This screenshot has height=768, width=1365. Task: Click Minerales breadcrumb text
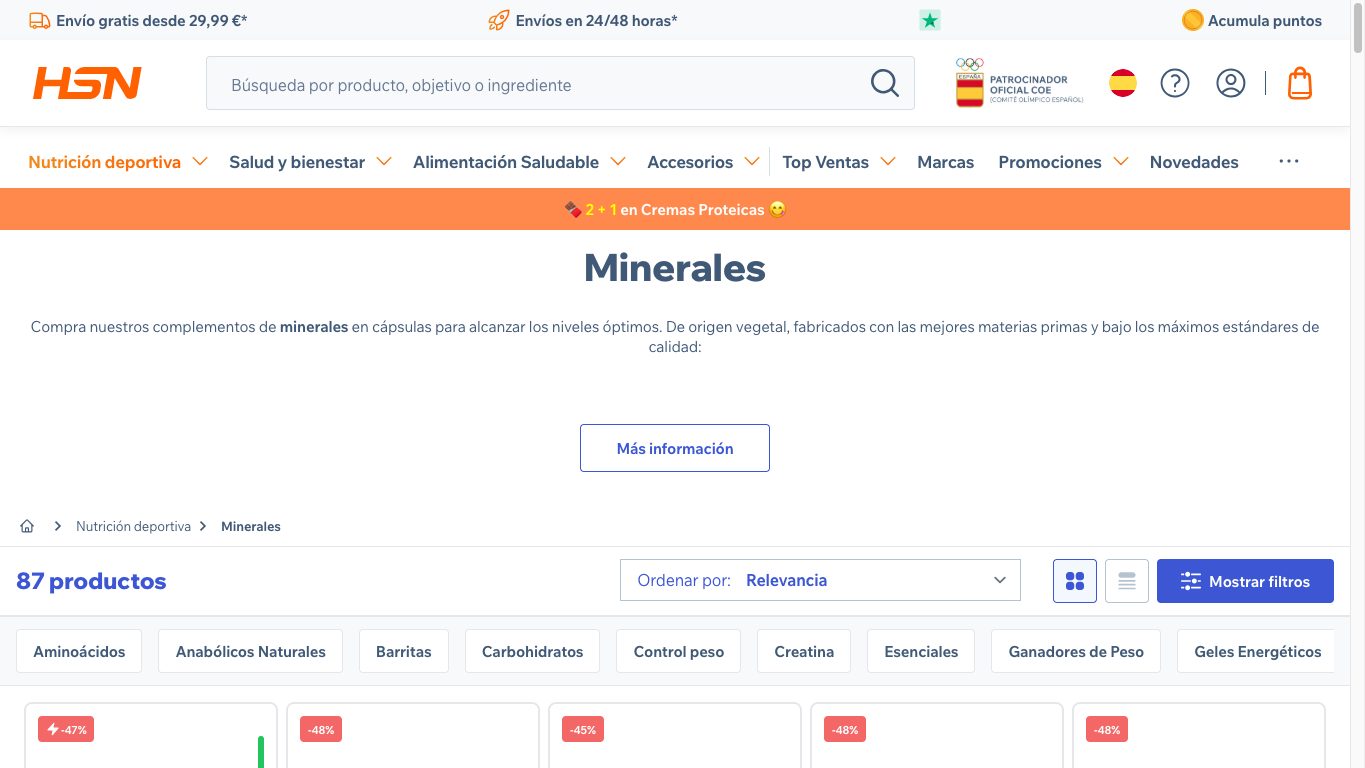pyautogui.click(x=251, y=526)
